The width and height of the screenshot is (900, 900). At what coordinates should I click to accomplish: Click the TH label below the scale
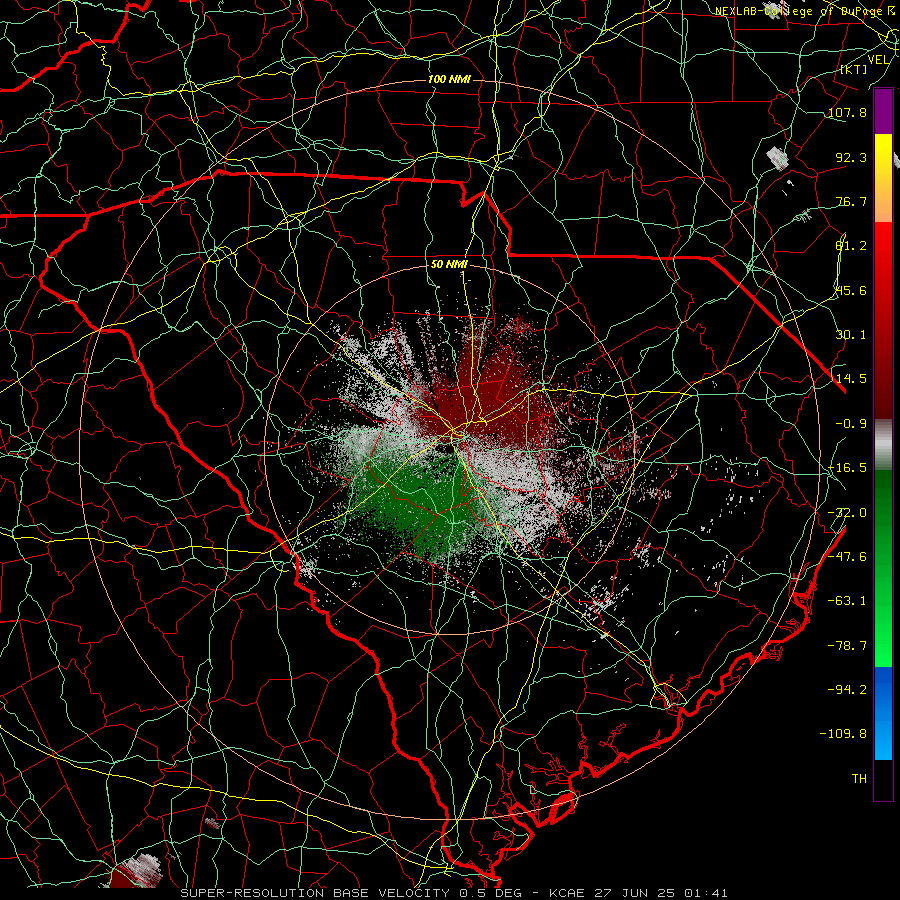(859, 779)
